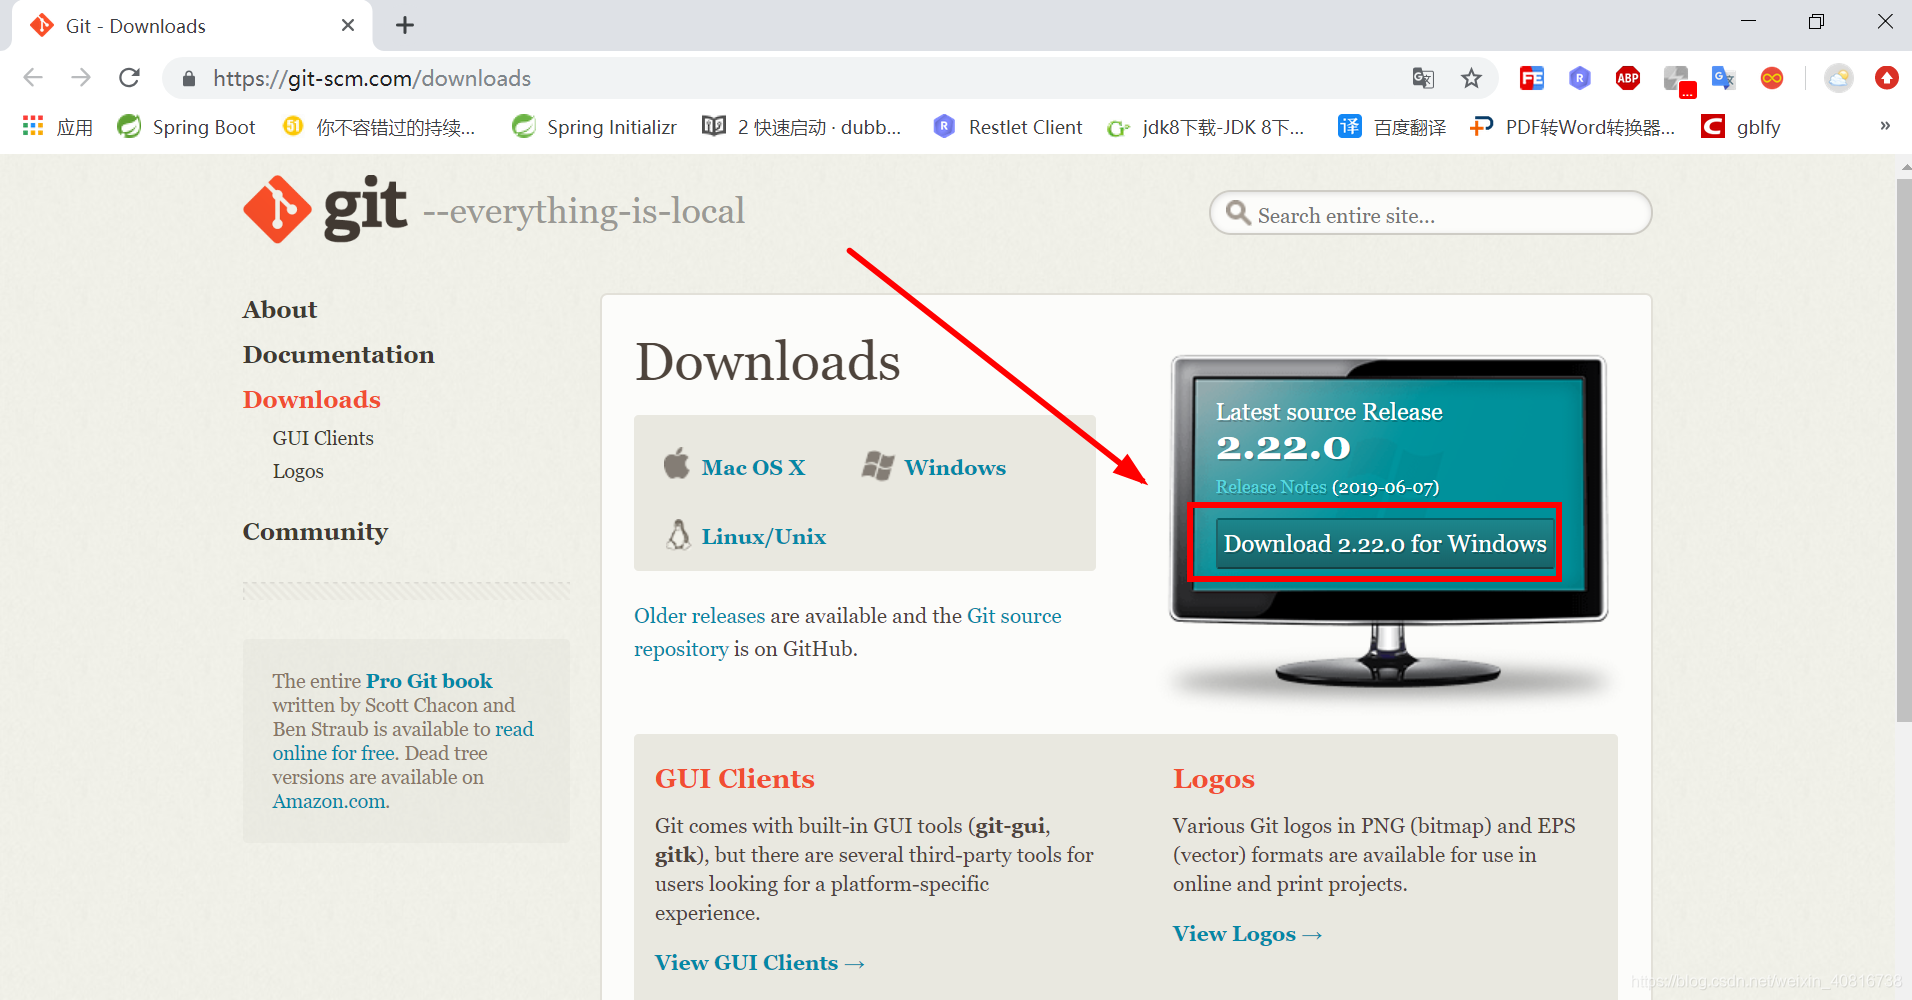Image resolution: width=1912 pixels, height=1000 pixels.
Task: Click the address bar URL
Action: coord(372,78)
